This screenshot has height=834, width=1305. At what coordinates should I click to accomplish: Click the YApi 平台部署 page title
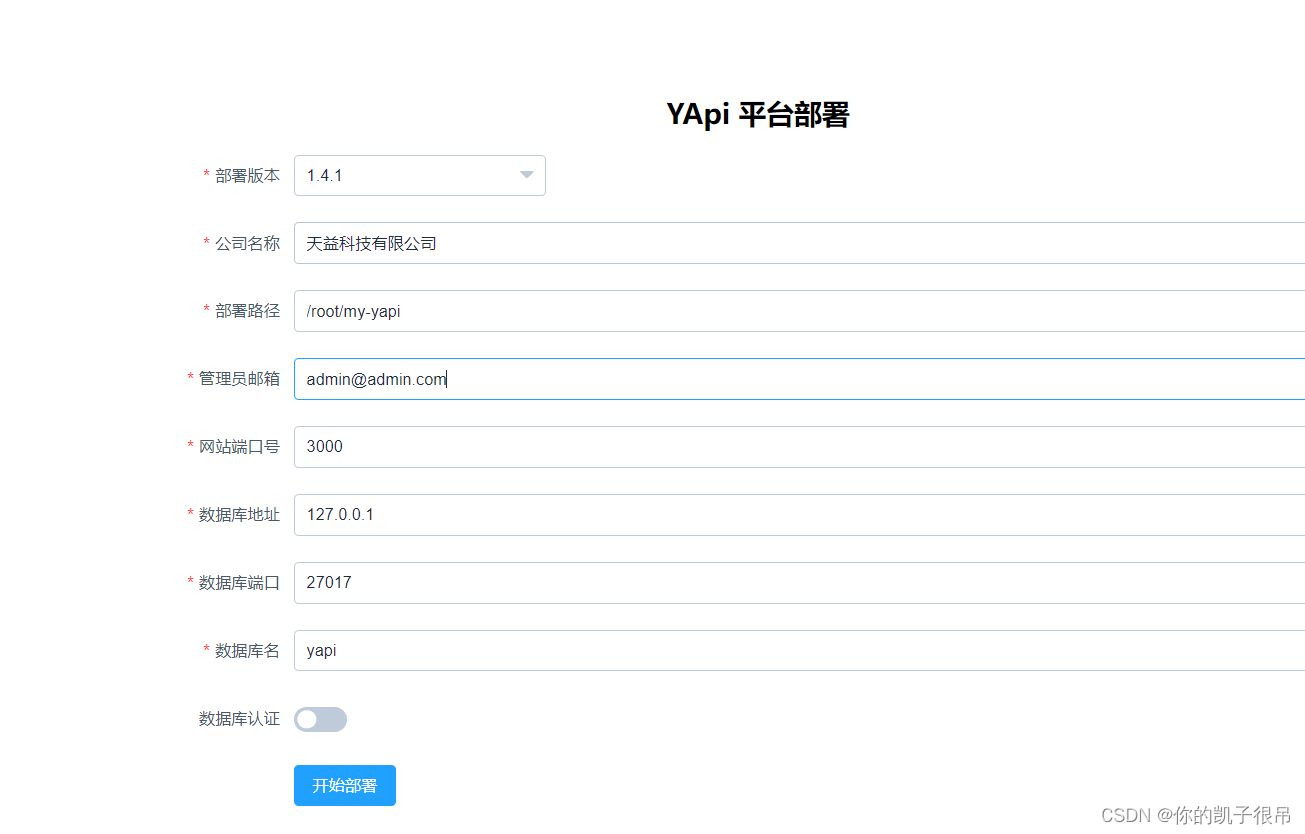pyautogui.click(x=757, y=114)
